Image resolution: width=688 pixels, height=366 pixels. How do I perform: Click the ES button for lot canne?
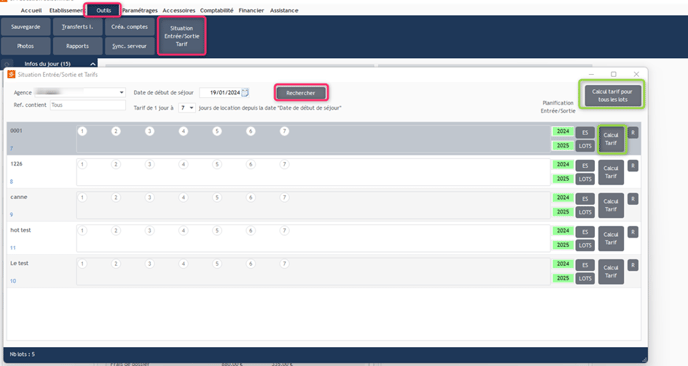click(x=585, y=199)
